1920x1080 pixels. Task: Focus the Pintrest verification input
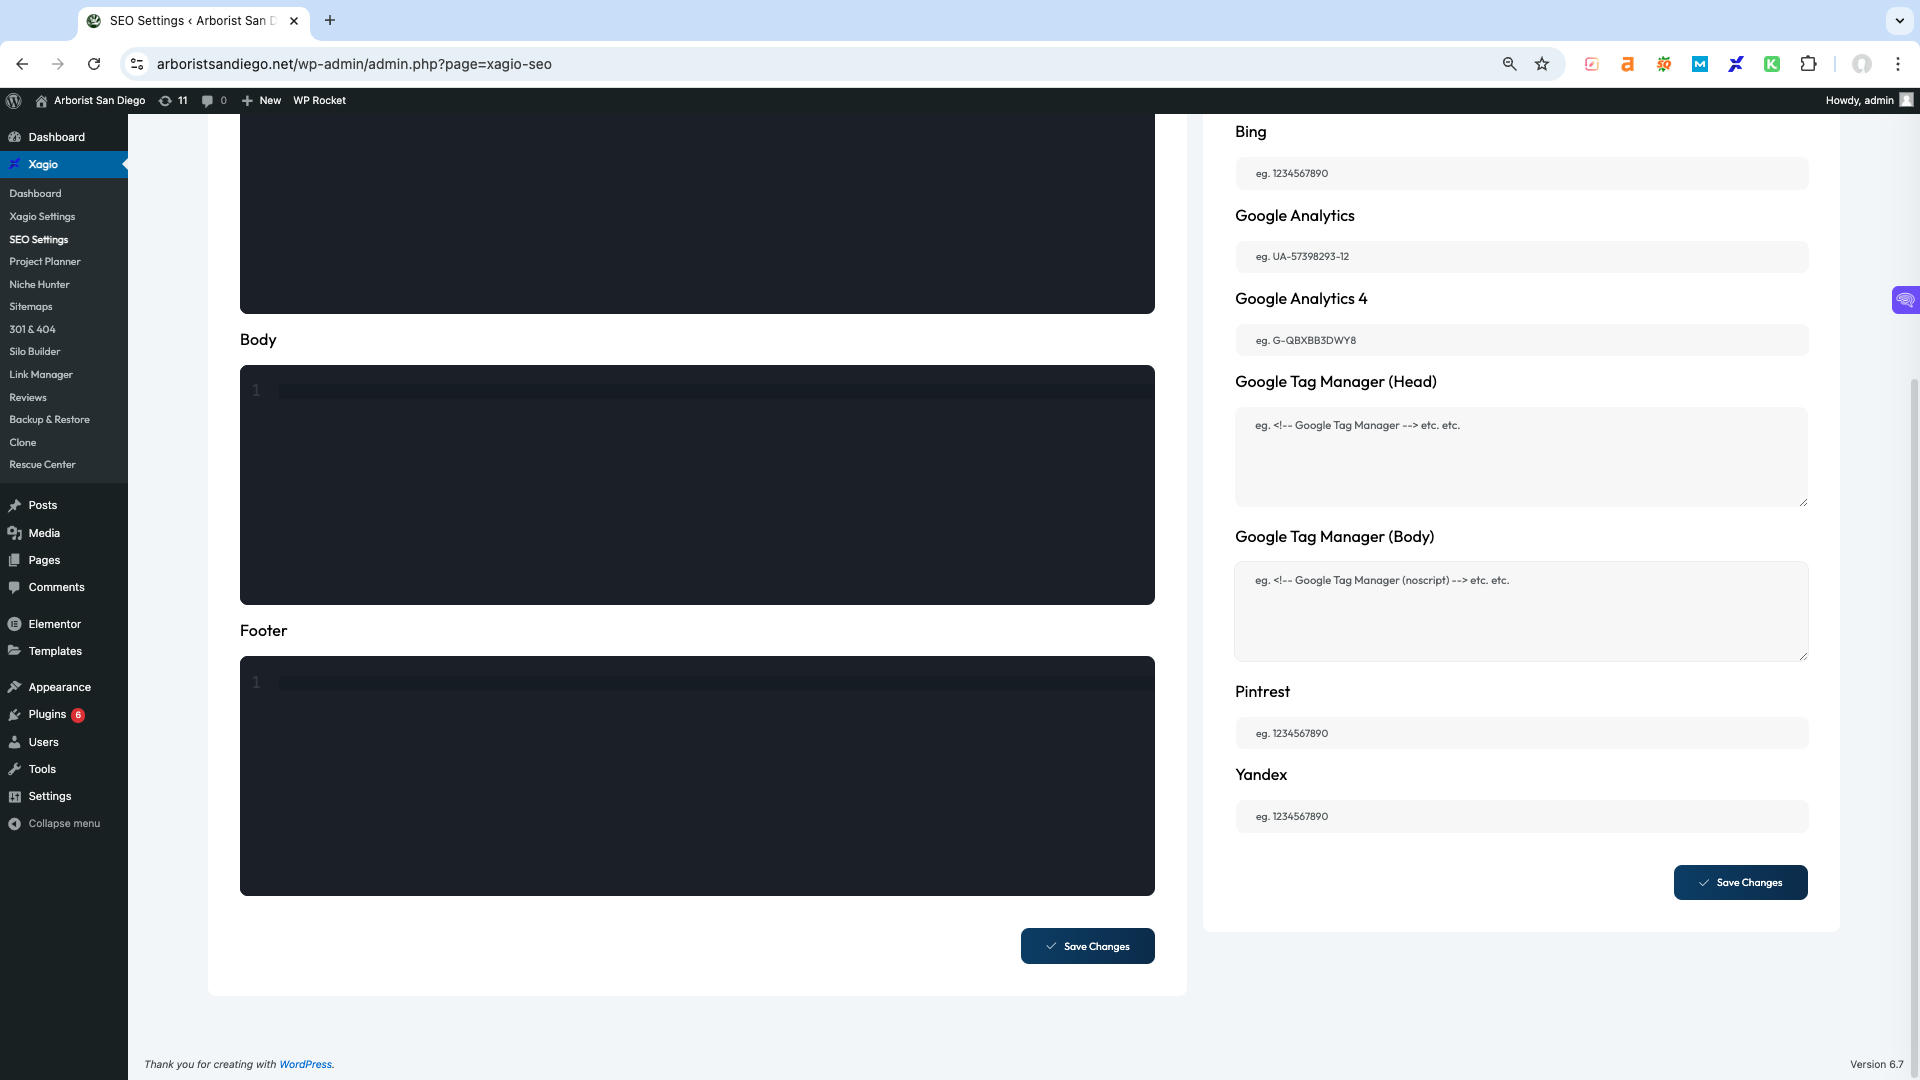click(1521, 733)
